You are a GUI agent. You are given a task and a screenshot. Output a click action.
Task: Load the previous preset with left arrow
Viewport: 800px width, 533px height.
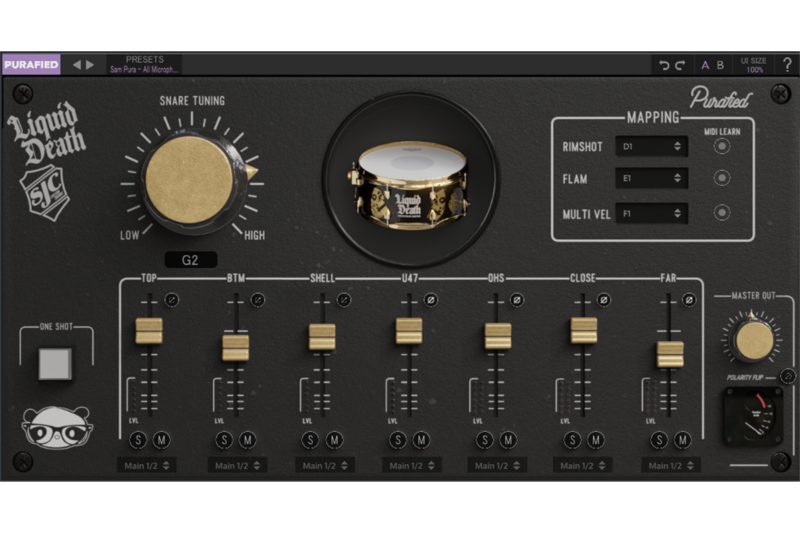[x=77, y=65]
